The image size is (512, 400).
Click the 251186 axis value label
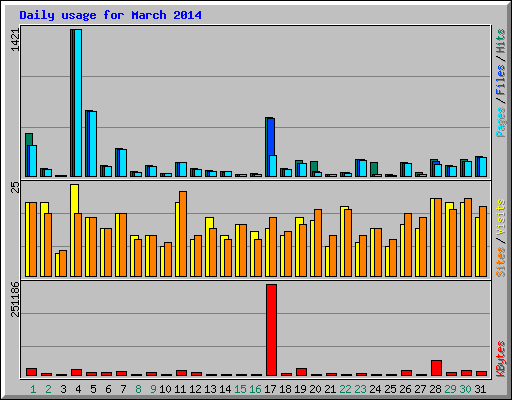click(x=15, y=299)
